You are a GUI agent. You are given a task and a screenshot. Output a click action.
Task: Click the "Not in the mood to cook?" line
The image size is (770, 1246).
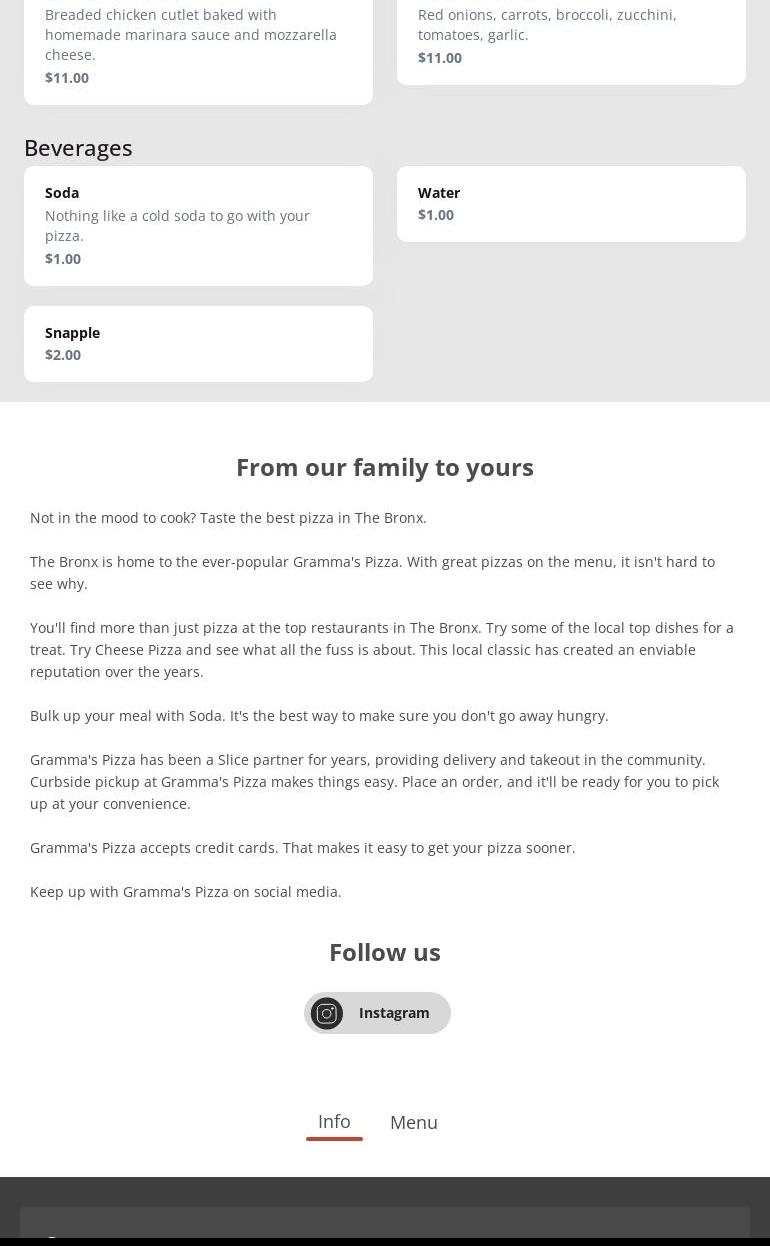click(228, 518)
